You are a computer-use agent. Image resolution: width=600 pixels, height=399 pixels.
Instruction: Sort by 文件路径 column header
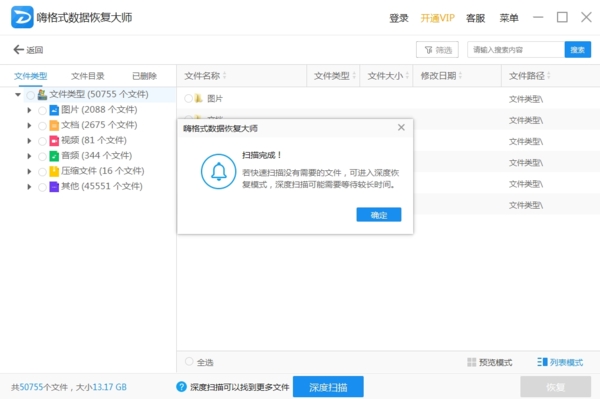coord(551,76)
